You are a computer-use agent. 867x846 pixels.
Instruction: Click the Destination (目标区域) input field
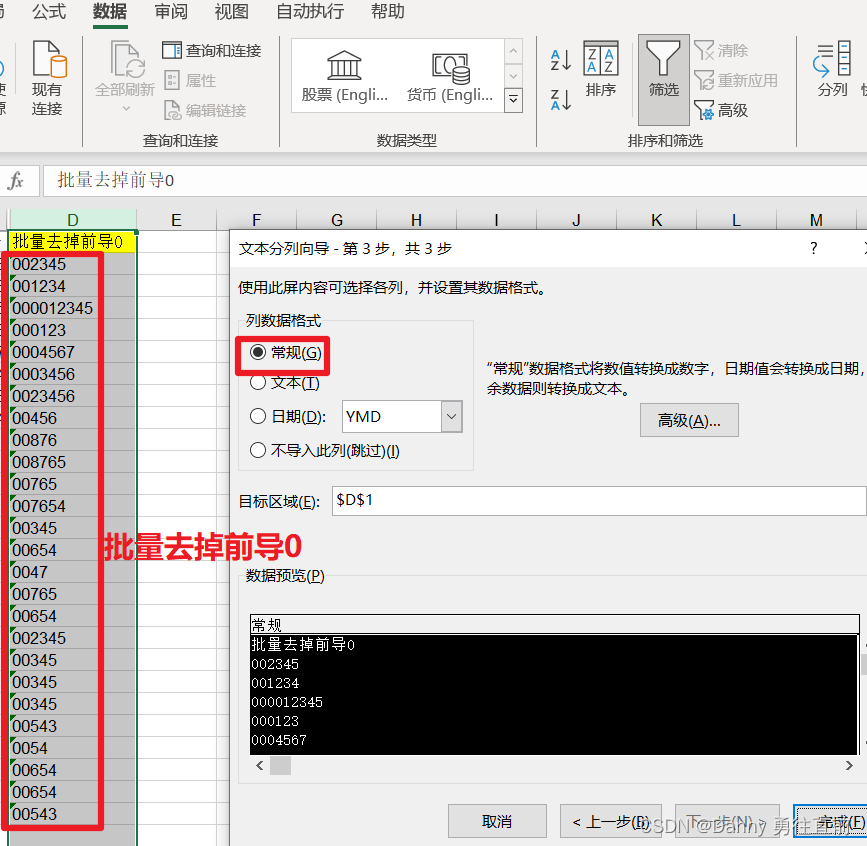point(599,501)
